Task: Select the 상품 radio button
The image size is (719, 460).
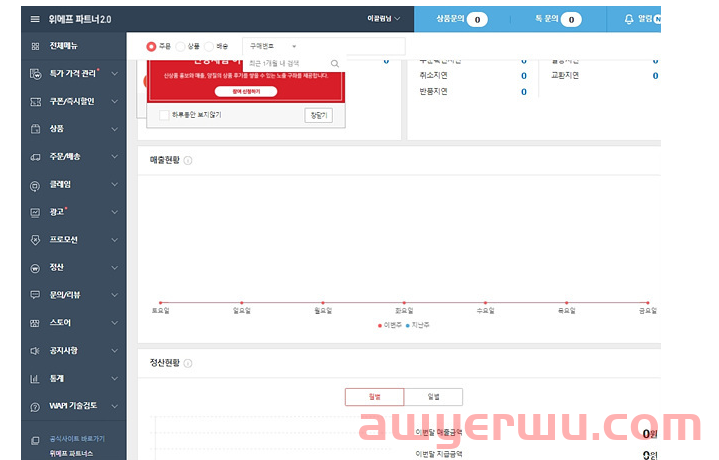Action: click(x=180, y=46)
